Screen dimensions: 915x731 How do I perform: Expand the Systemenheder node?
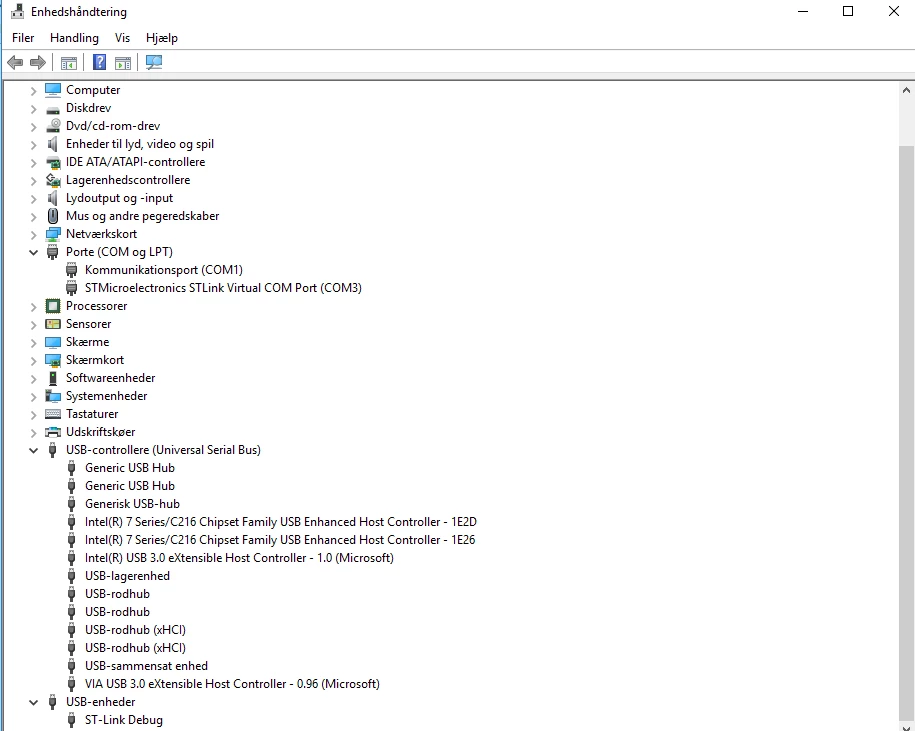[33, 397]
